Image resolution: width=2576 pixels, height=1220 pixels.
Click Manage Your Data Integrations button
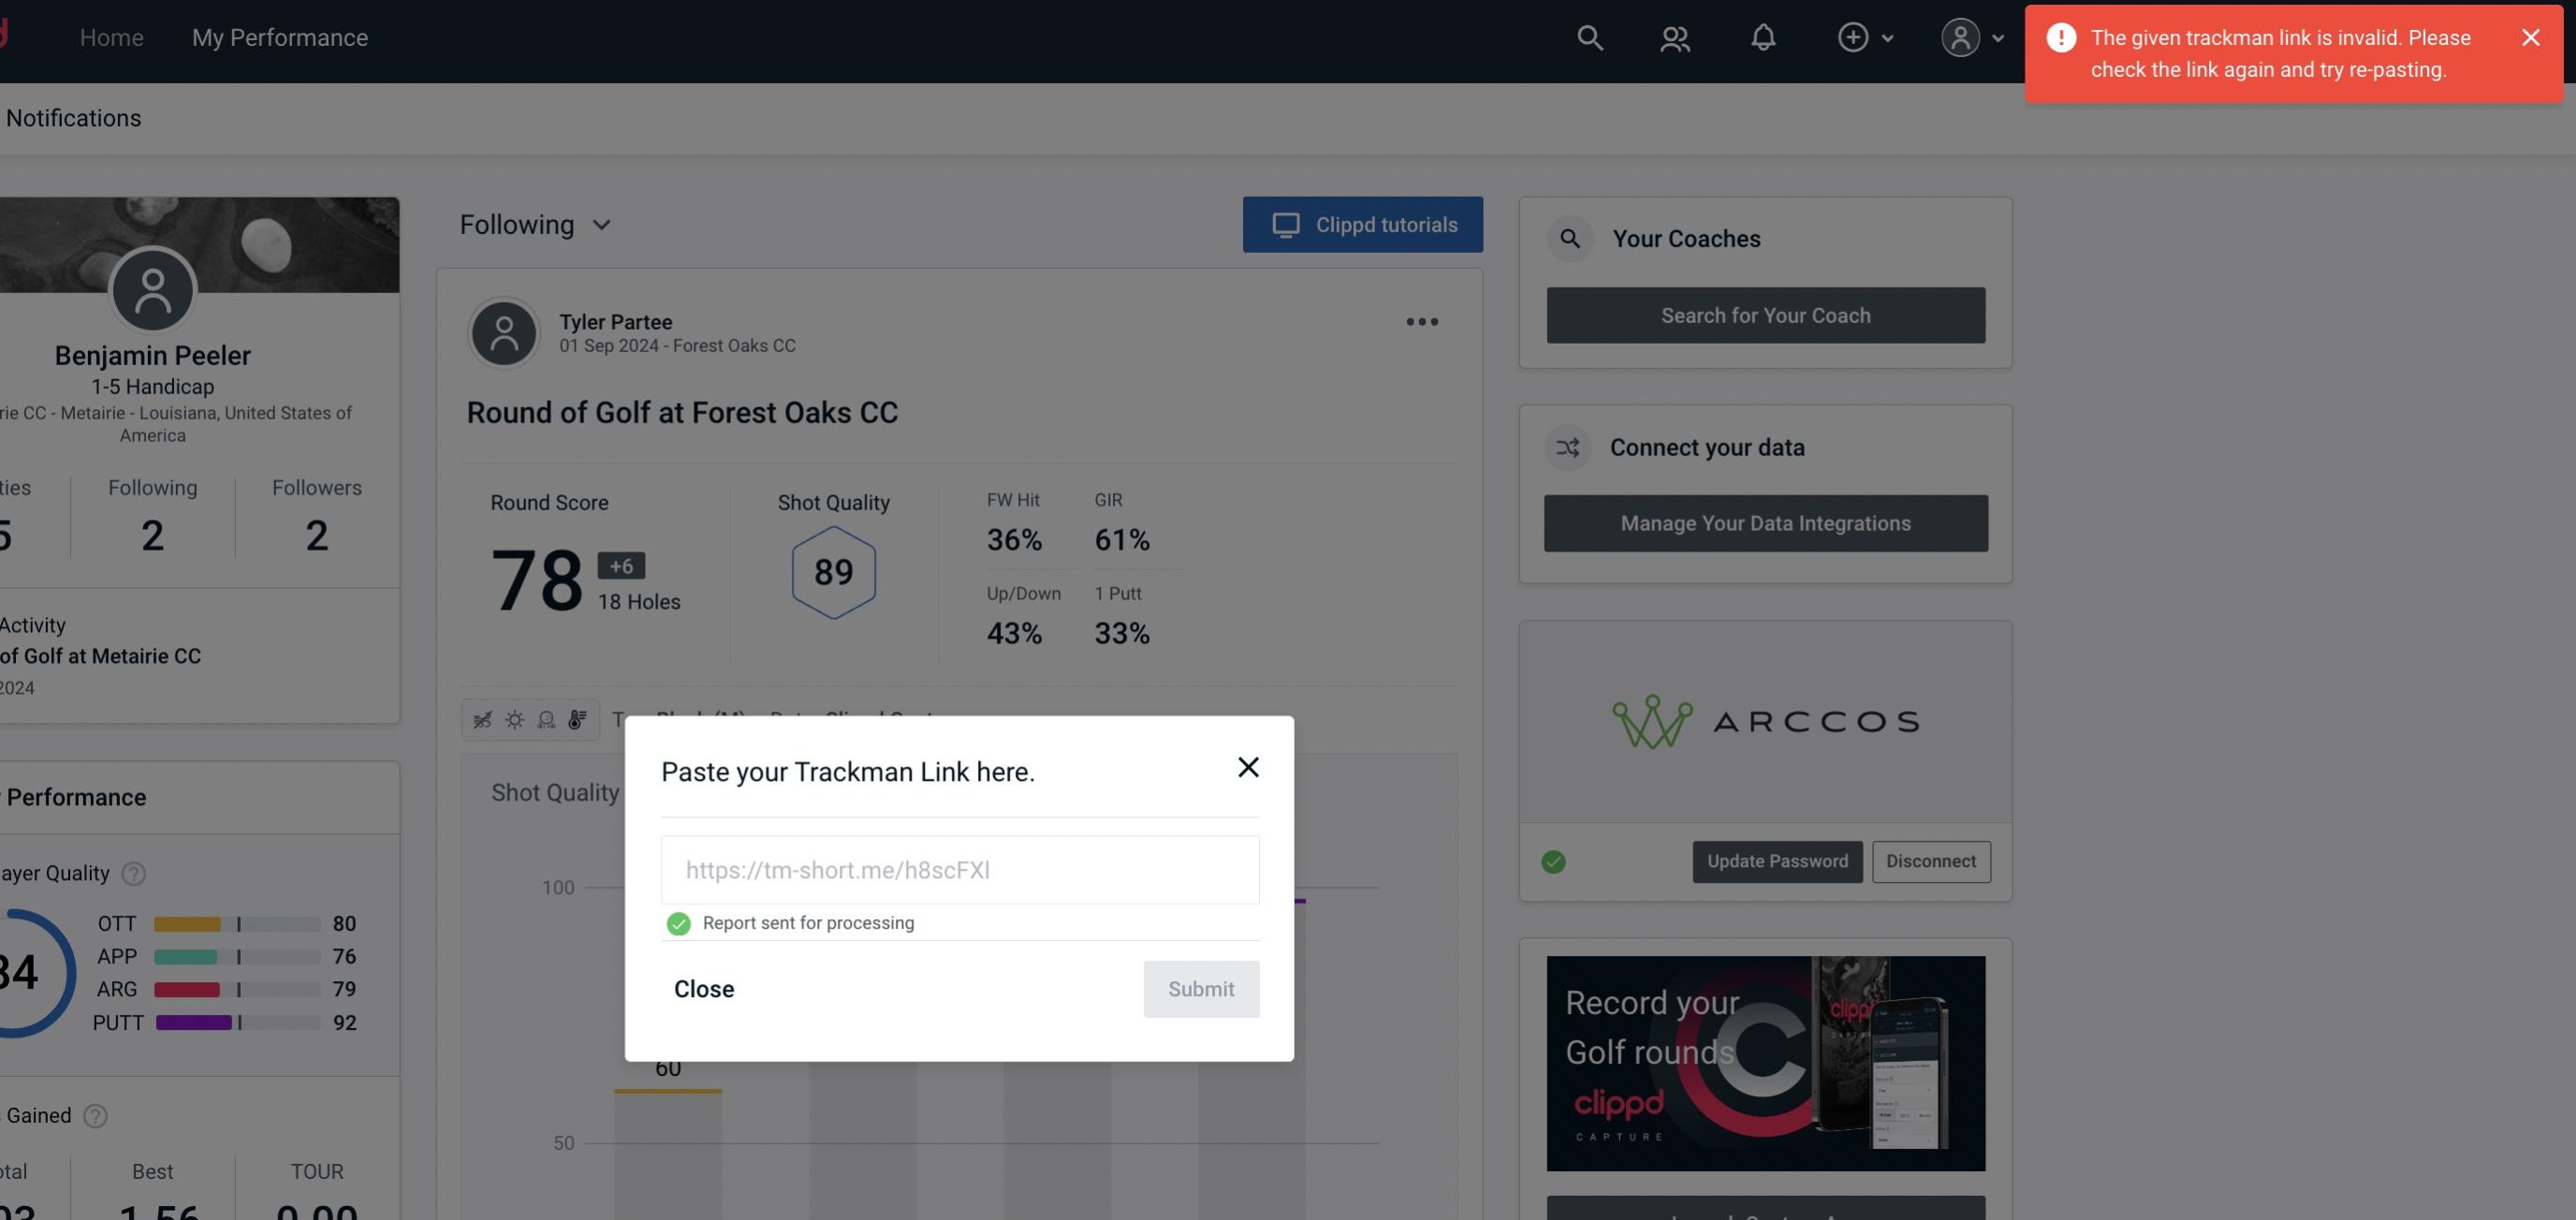pyautogui.click(x=1766, y=522)
